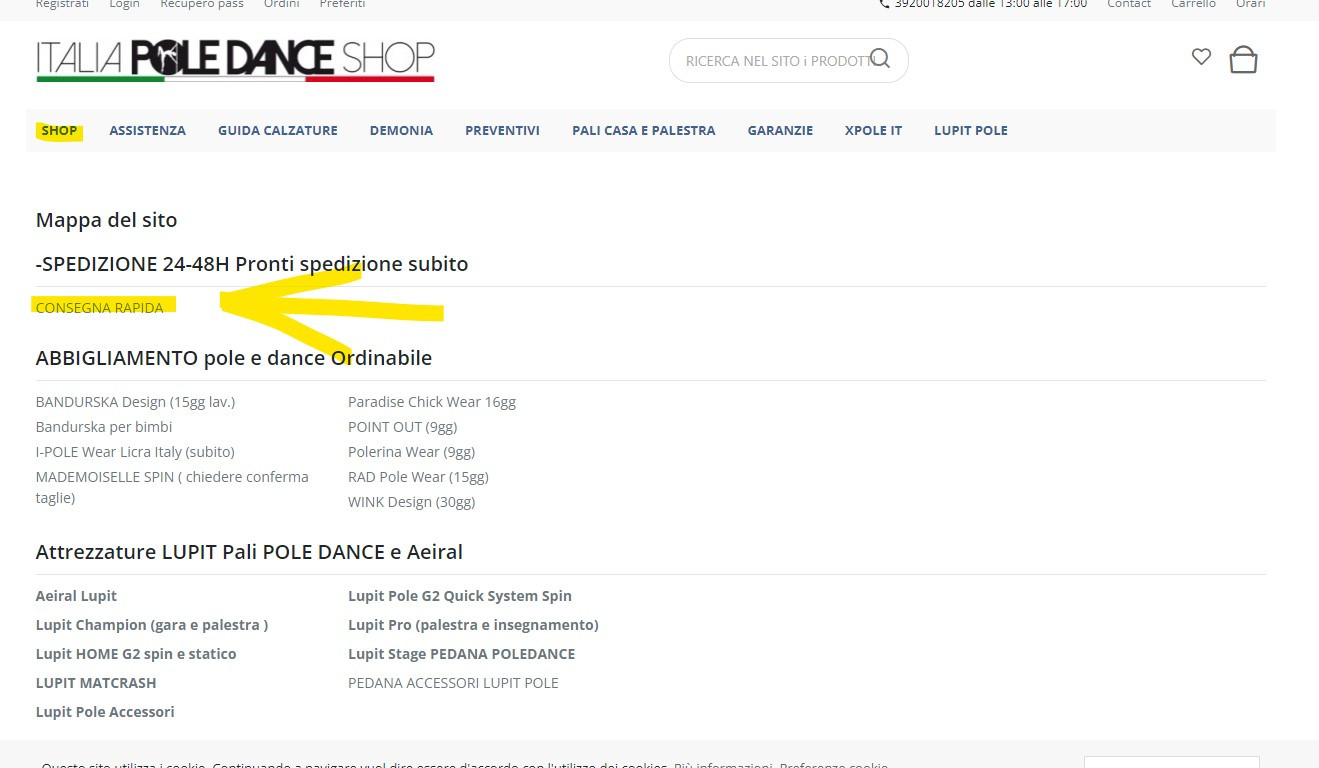Screen dimensions: 1319x768
Task: Go to PREVENTIVI in the navigation
Action: click(x=502, y=130)
